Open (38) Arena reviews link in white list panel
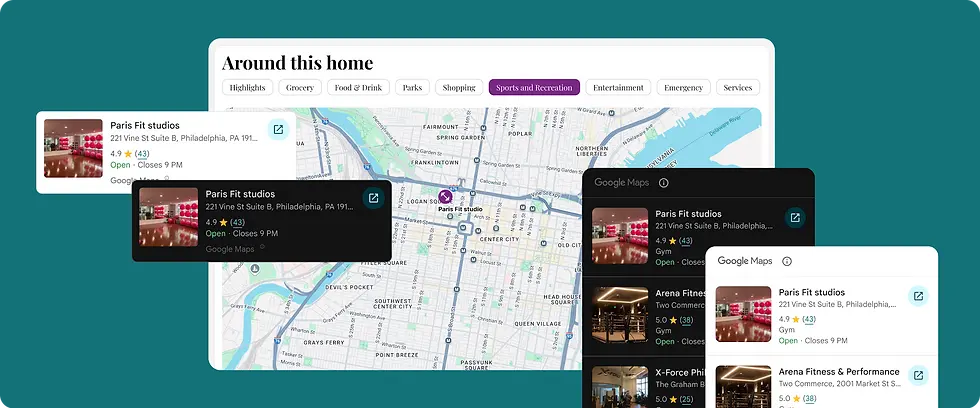Image resolution: width=980 pixels, height=408 pixels. [809, 399]
